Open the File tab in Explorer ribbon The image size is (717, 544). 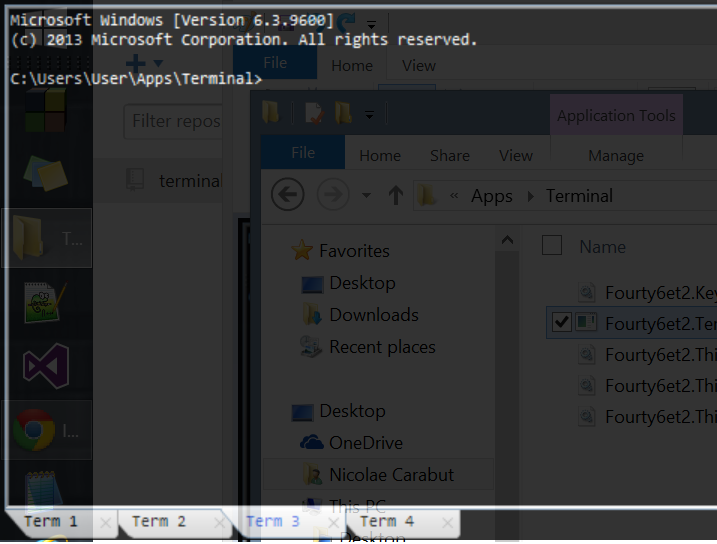(303, 153)
